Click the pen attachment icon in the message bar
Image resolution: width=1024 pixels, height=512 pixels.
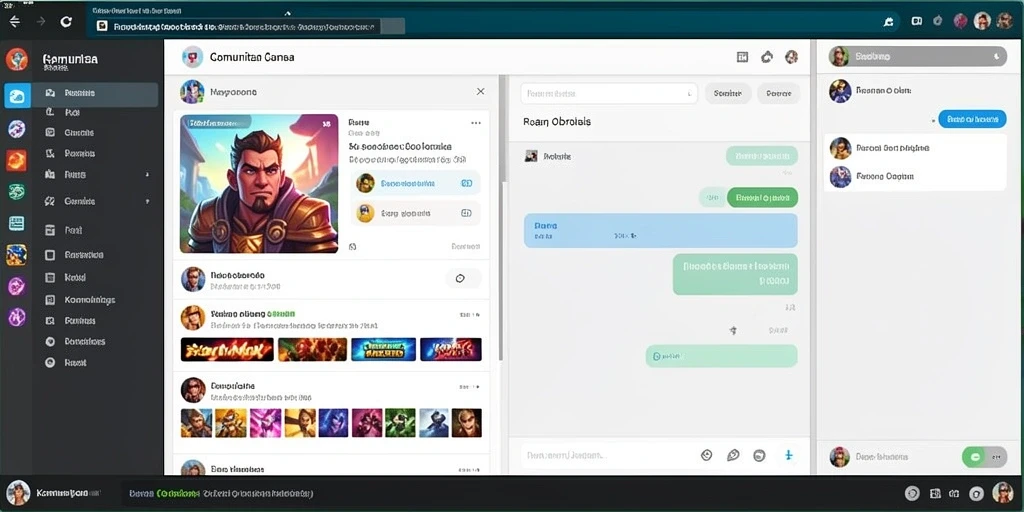(x=733, y=455)
